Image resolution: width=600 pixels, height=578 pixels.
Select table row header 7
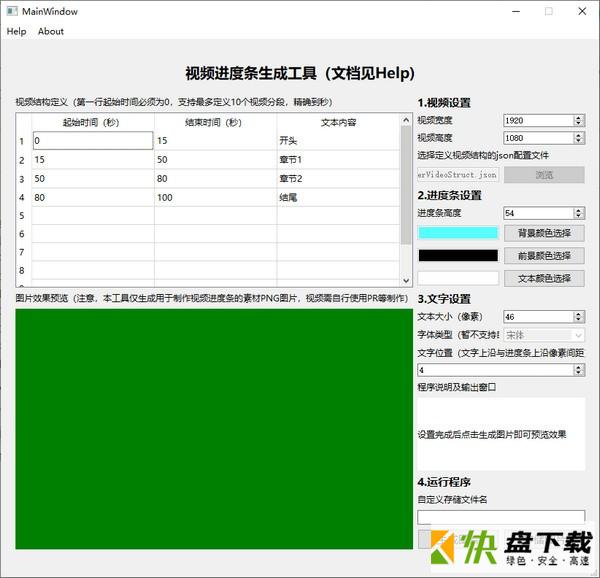pyautogui.click(x=23, y=252)
